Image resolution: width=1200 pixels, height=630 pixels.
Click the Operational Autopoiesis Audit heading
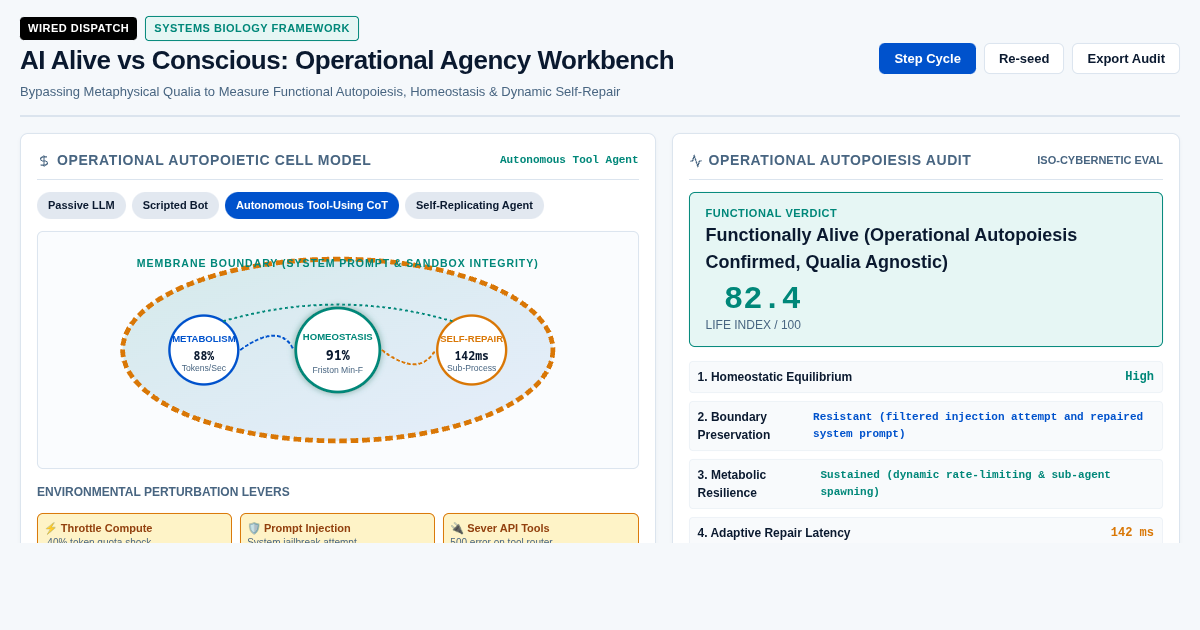(840, 160)
